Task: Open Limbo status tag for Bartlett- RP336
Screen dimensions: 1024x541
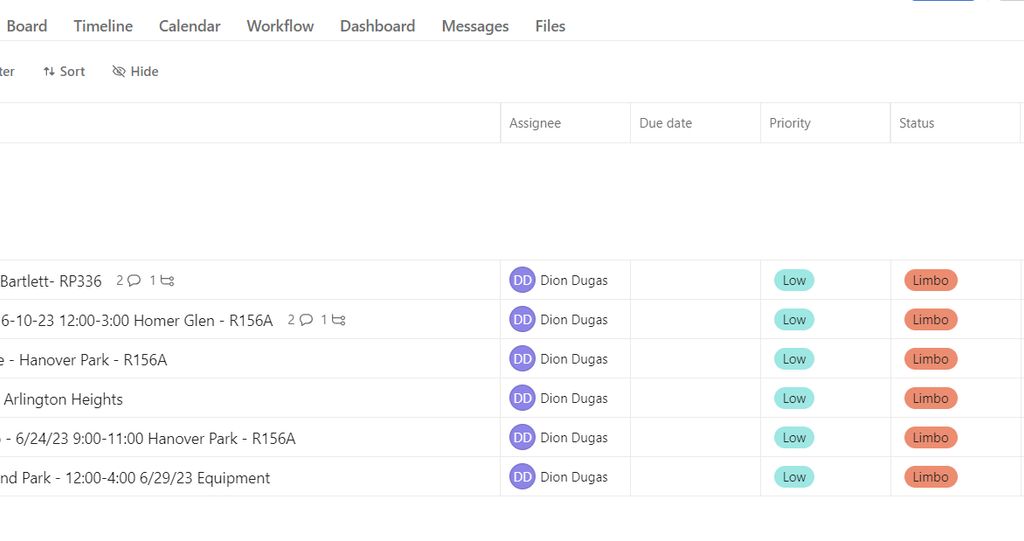Action: point(931,280)
